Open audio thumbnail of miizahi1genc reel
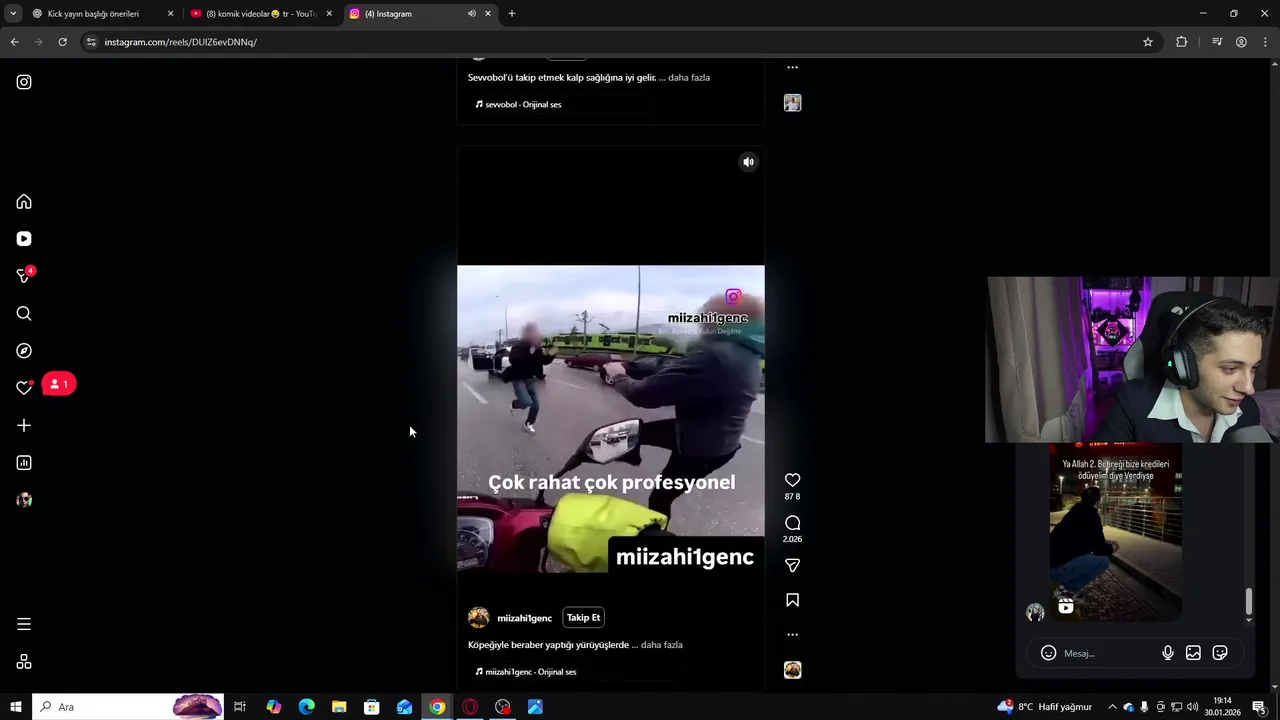Screen dimensions: 1280x720 click(792, 670)
